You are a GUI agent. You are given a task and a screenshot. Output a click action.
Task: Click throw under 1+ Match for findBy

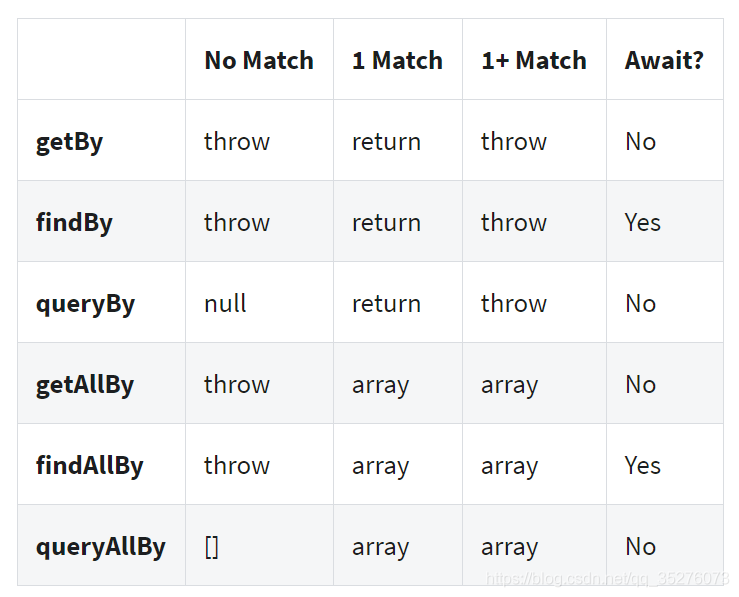click(513, 222)
